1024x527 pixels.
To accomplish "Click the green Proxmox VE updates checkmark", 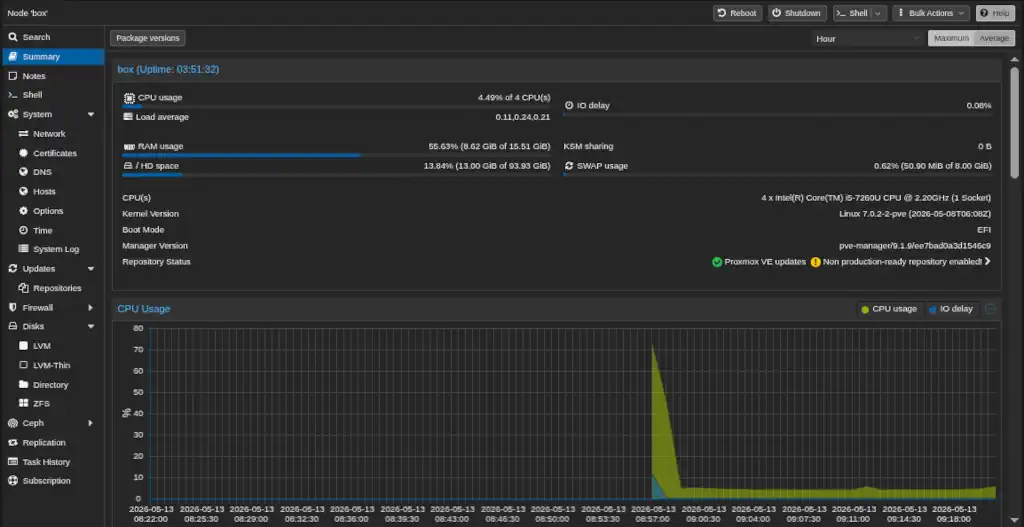I will click(717, 262).
